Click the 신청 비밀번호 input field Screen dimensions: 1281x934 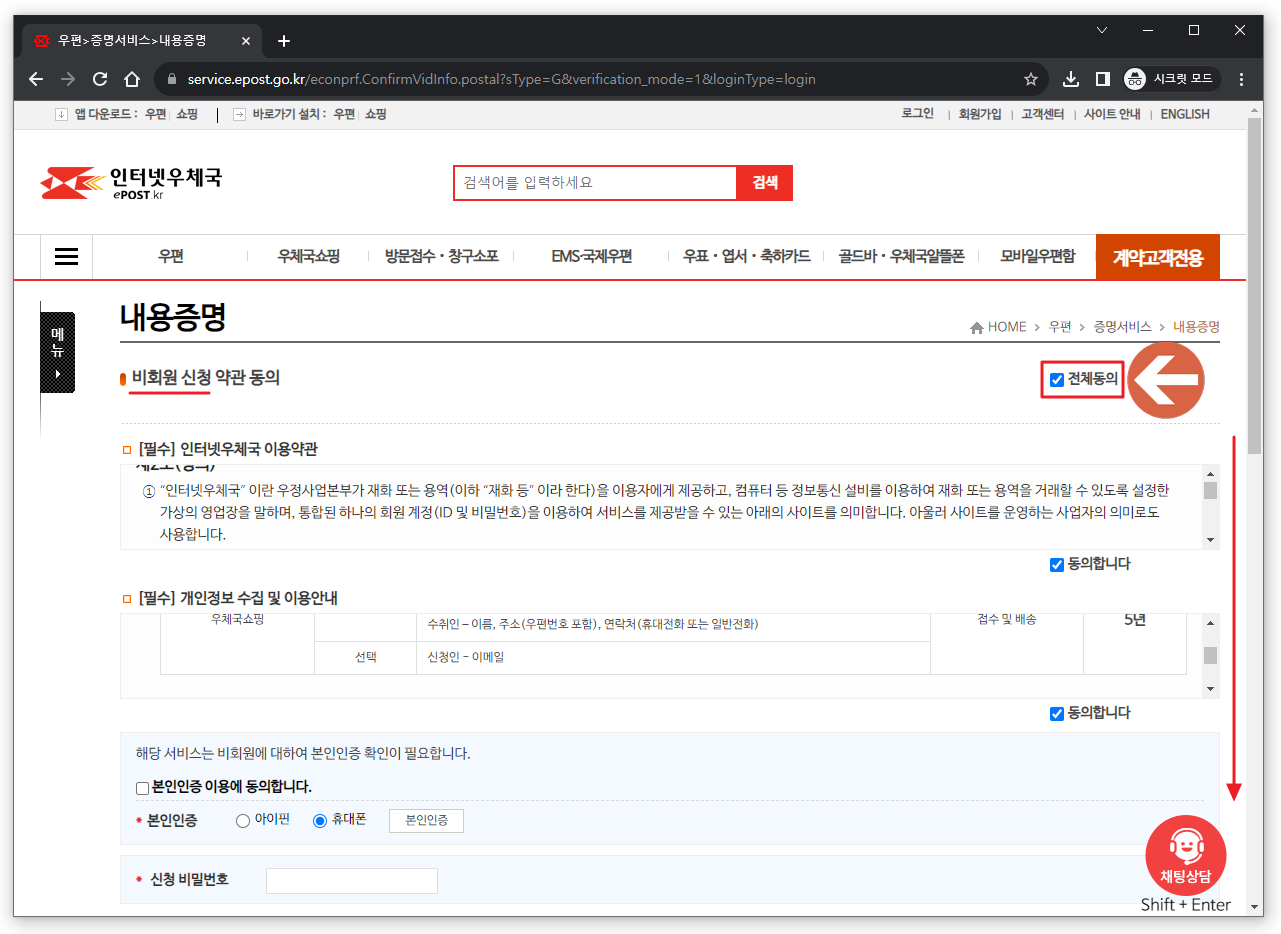[x=352, y=881]
